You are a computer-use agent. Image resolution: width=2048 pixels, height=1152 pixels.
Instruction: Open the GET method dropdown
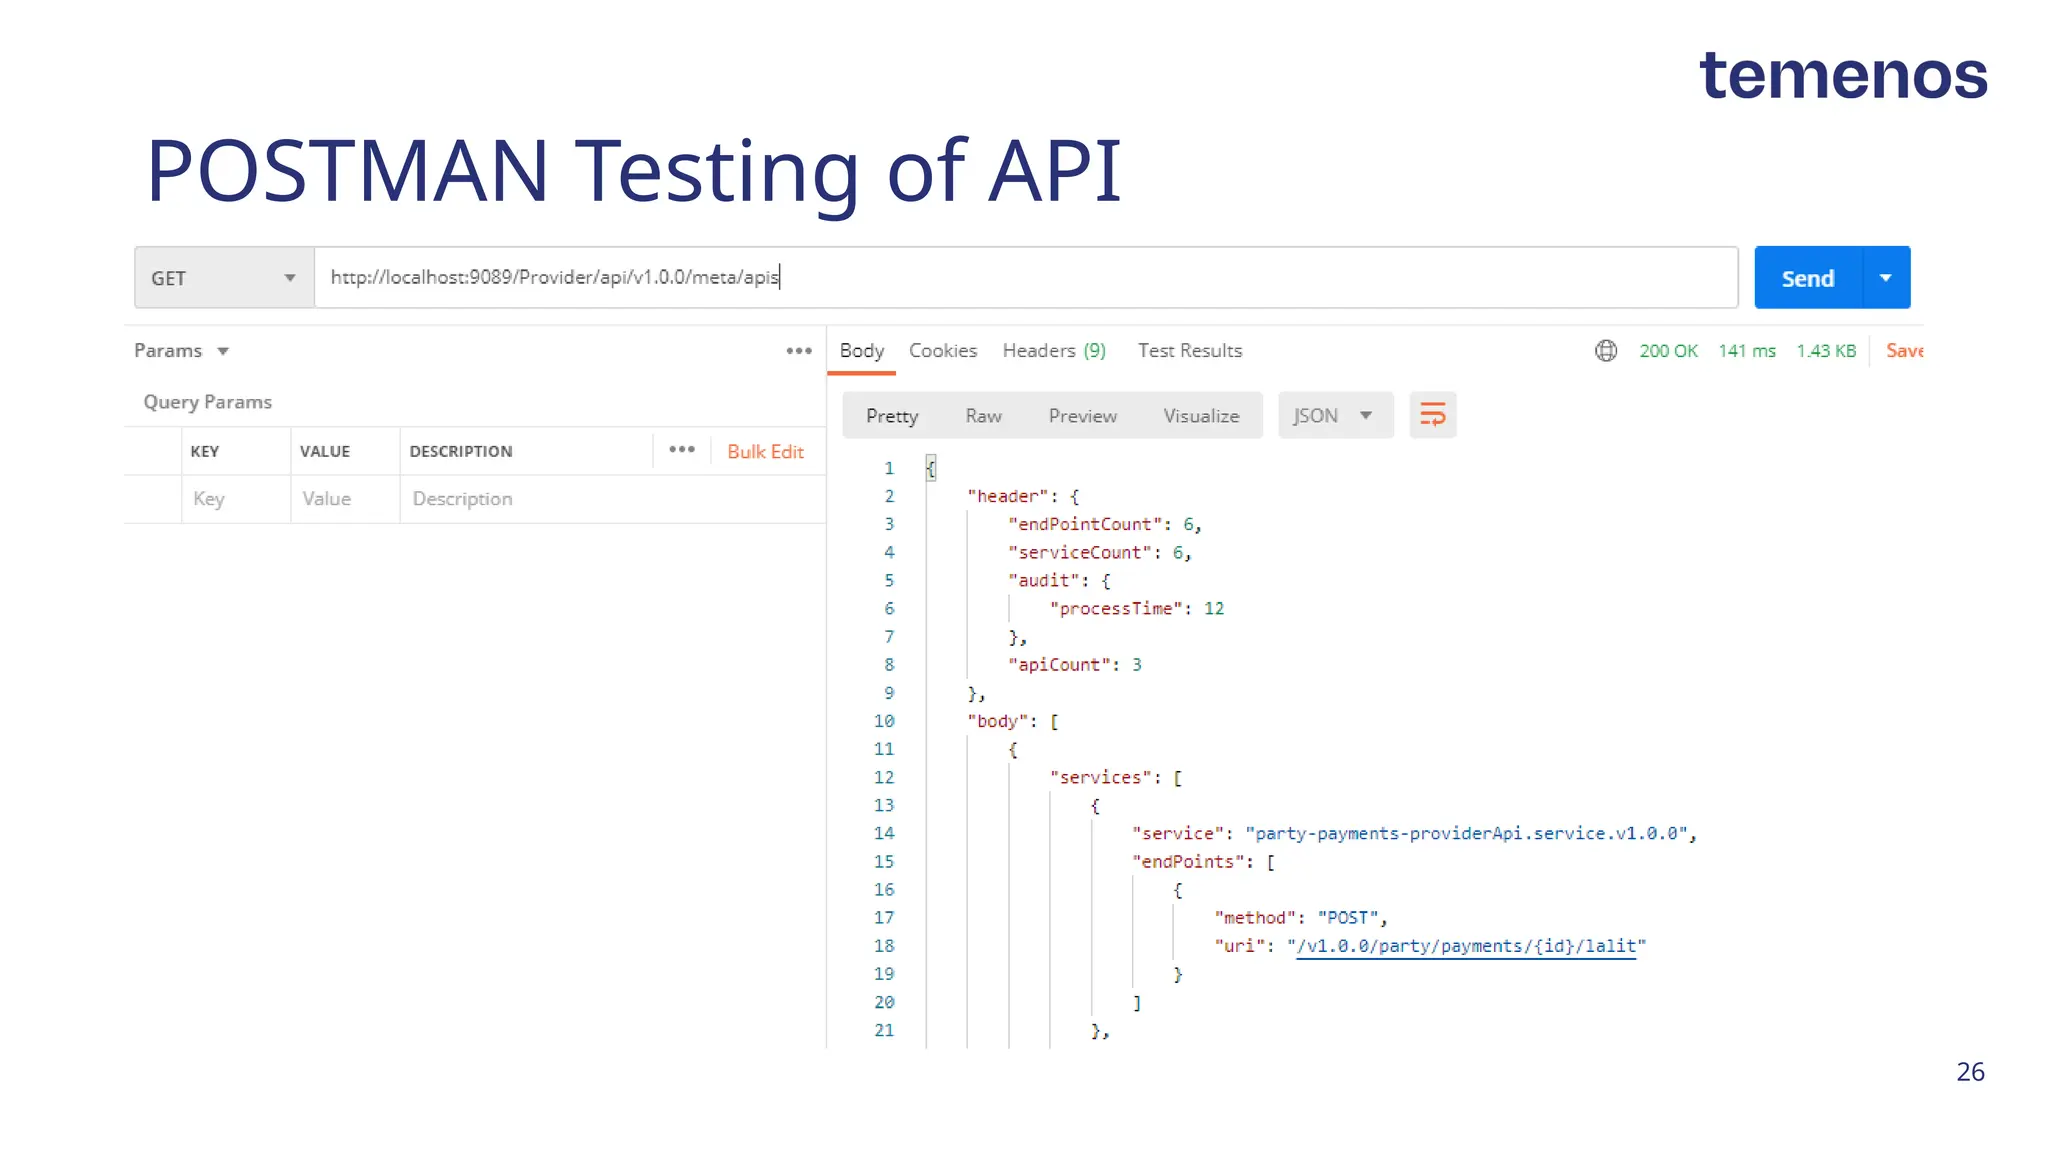(x=224, y=278)
